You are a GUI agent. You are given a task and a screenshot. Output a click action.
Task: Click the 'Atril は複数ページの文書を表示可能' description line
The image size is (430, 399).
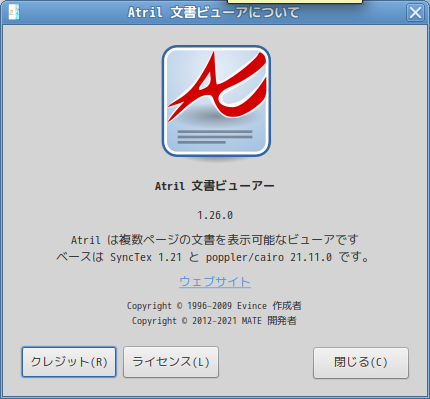click(215, 240)
